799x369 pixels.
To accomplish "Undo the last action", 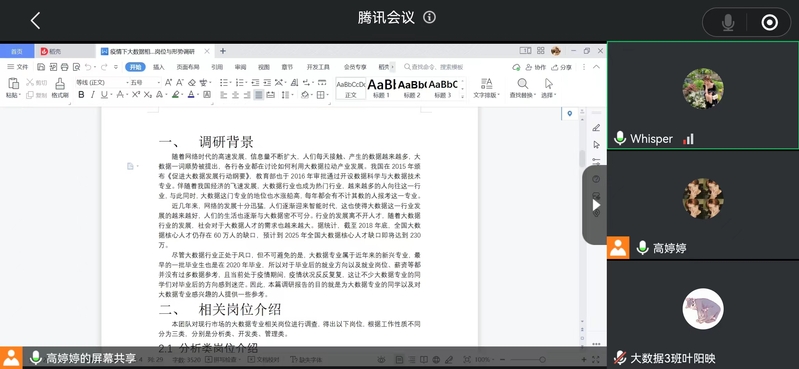I will [88, 67].
